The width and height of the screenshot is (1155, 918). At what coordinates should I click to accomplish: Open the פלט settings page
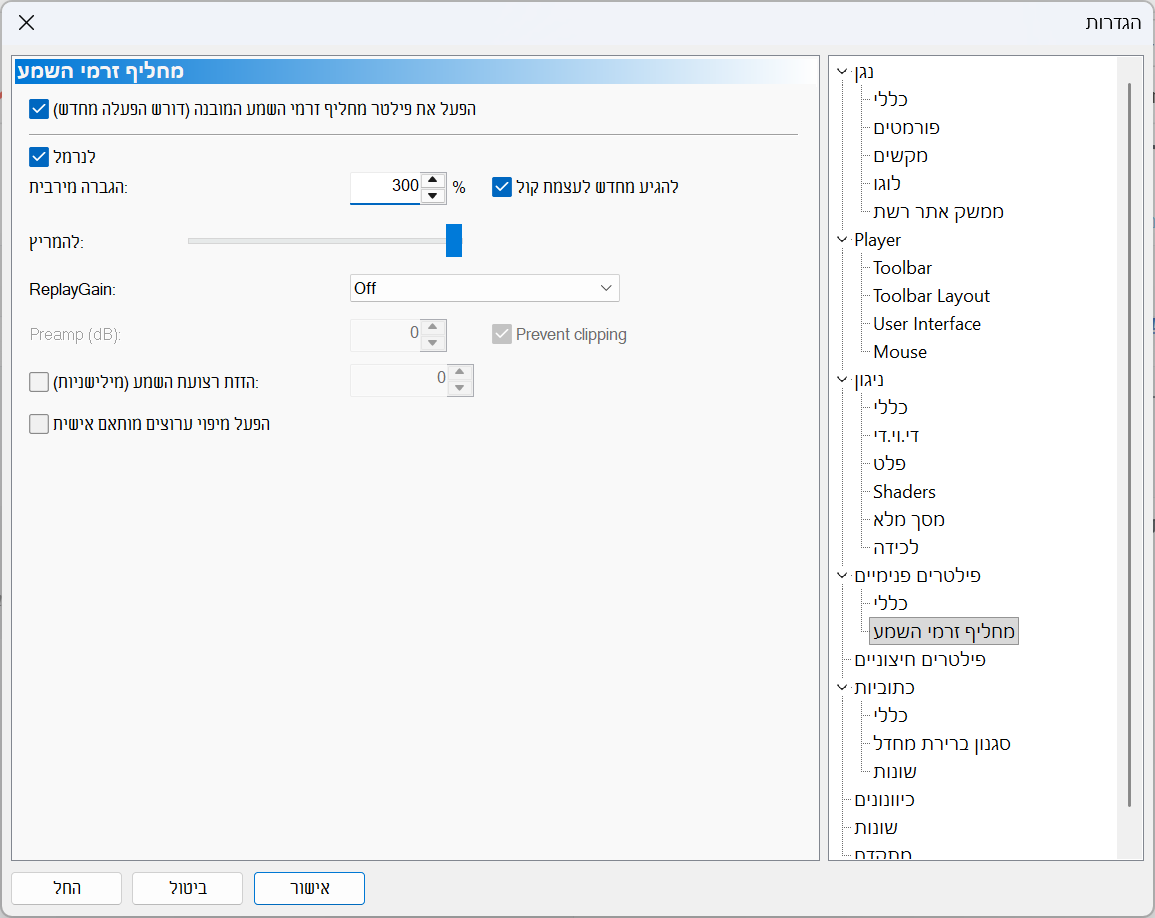[889, 463]
